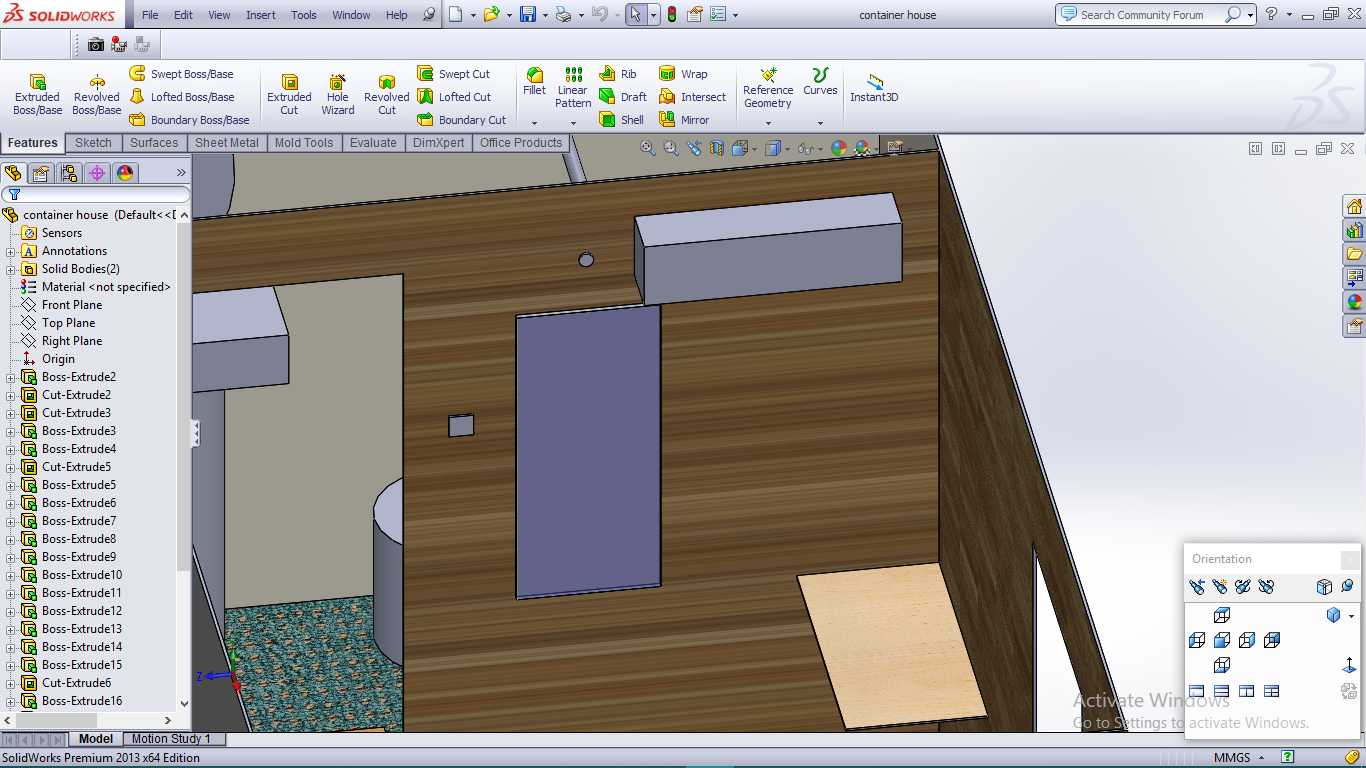Open the Insert menu
This screenshot has width=1366, height=768.
pyautogui.click(x=261, y=15)
